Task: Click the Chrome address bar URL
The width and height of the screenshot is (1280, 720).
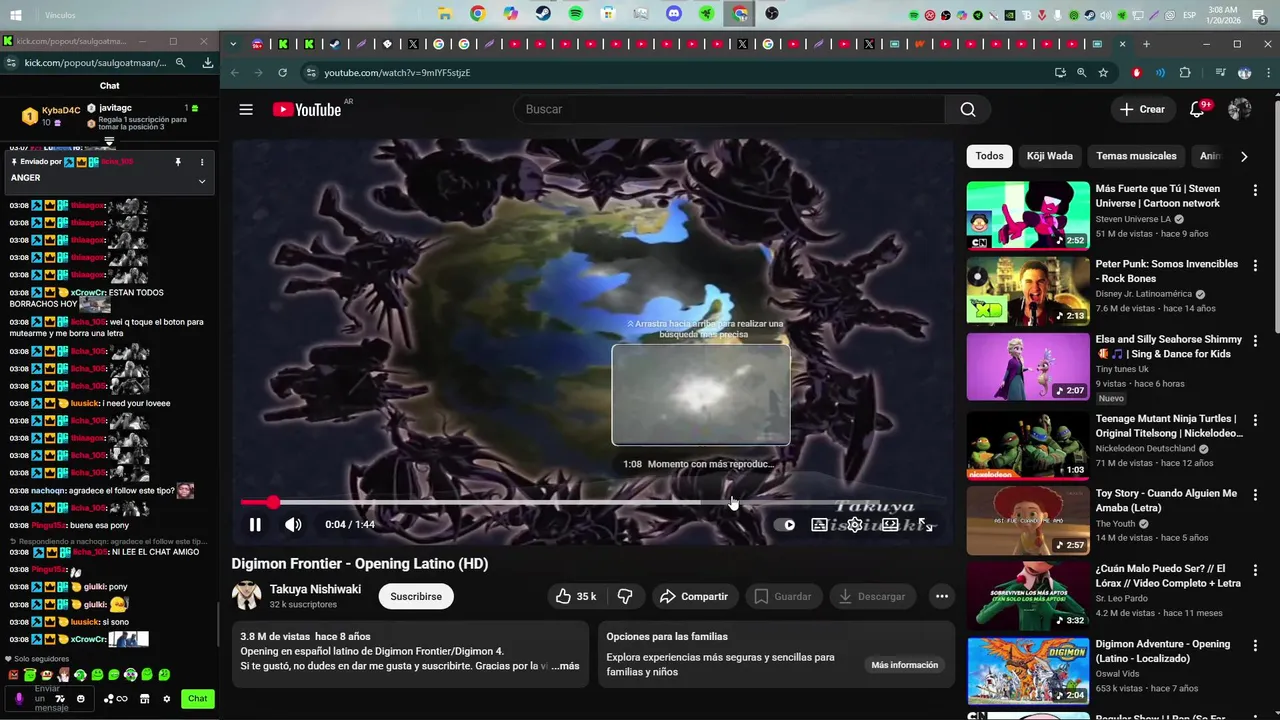Action: click(x=397, y=73)
